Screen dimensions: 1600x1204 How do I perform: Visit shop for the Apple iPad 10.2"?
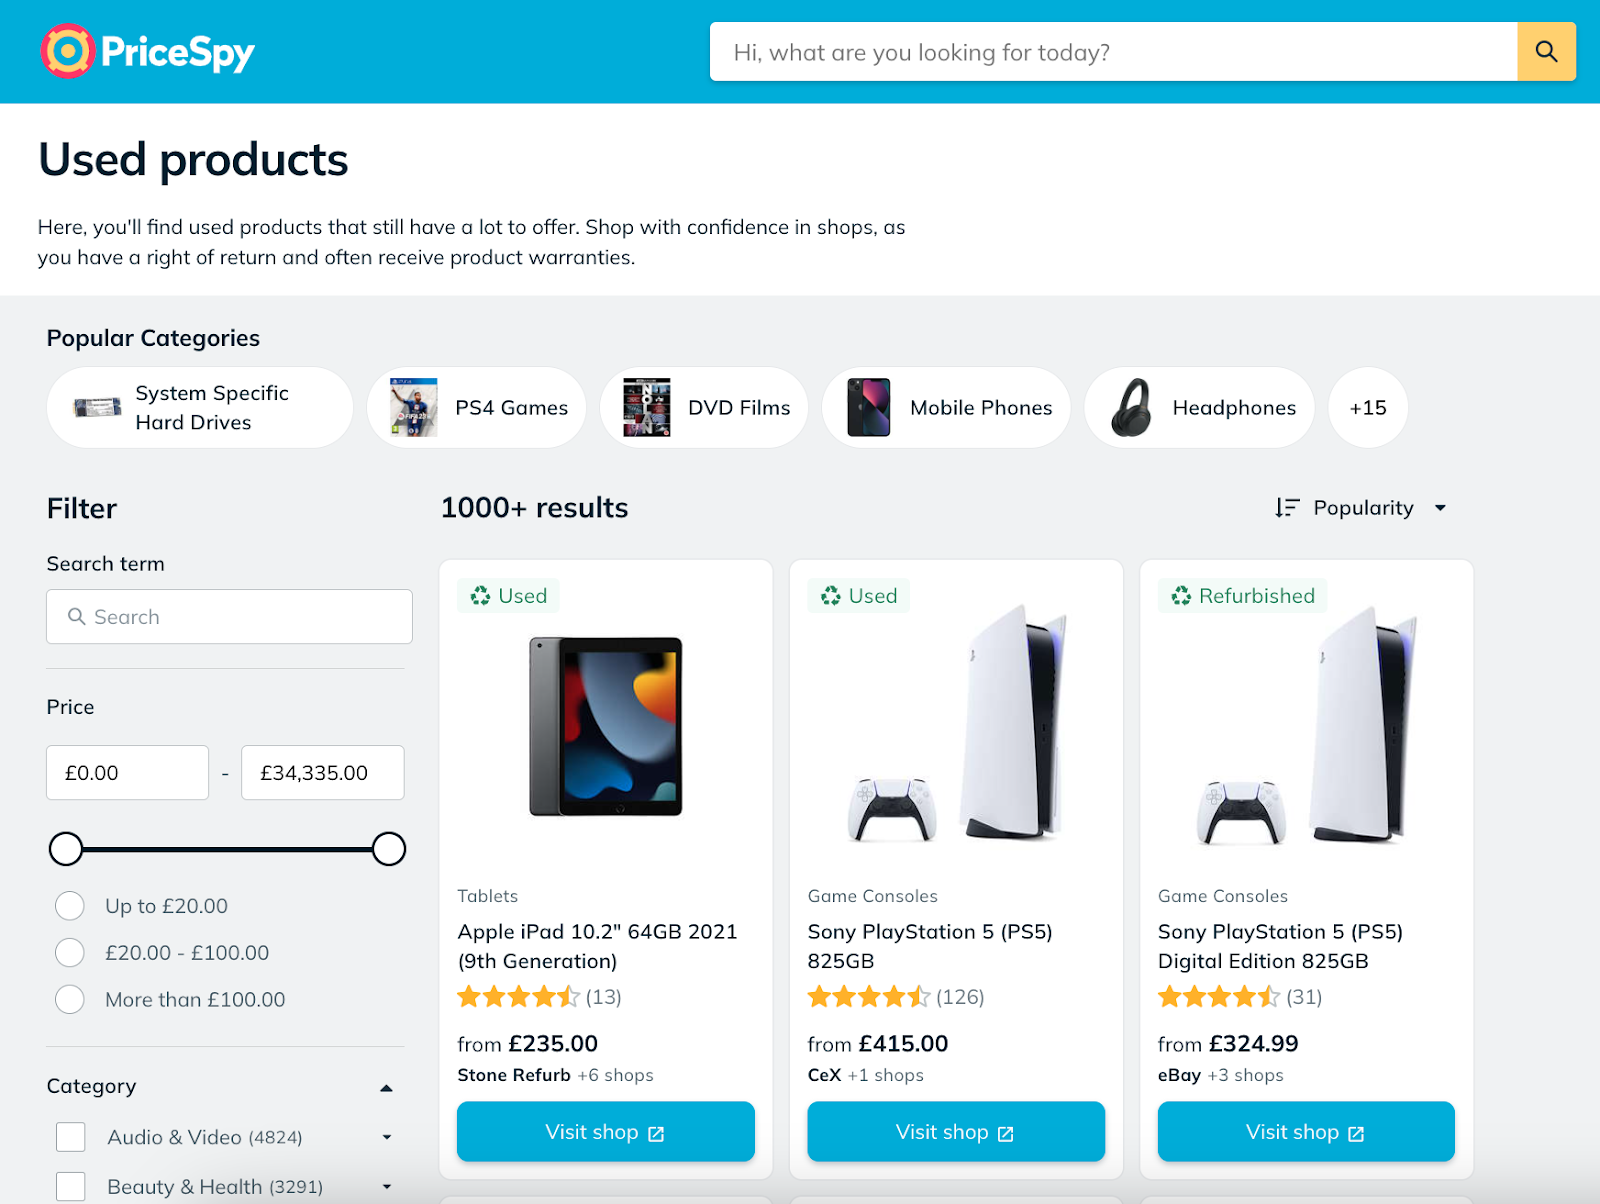(606, 1132)
